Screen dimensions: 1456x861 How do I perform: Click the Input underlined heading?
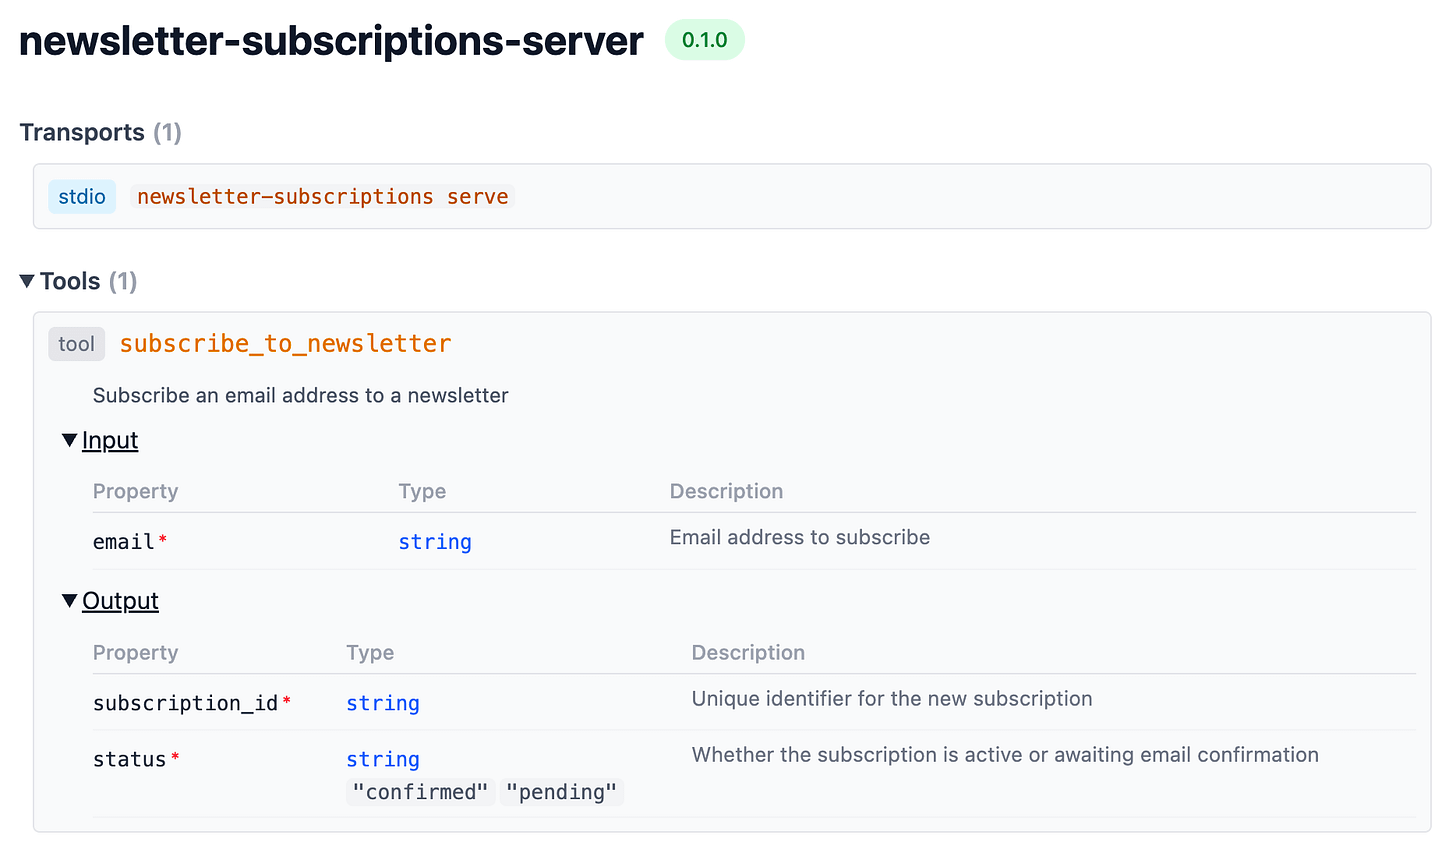tap(110, 441)
